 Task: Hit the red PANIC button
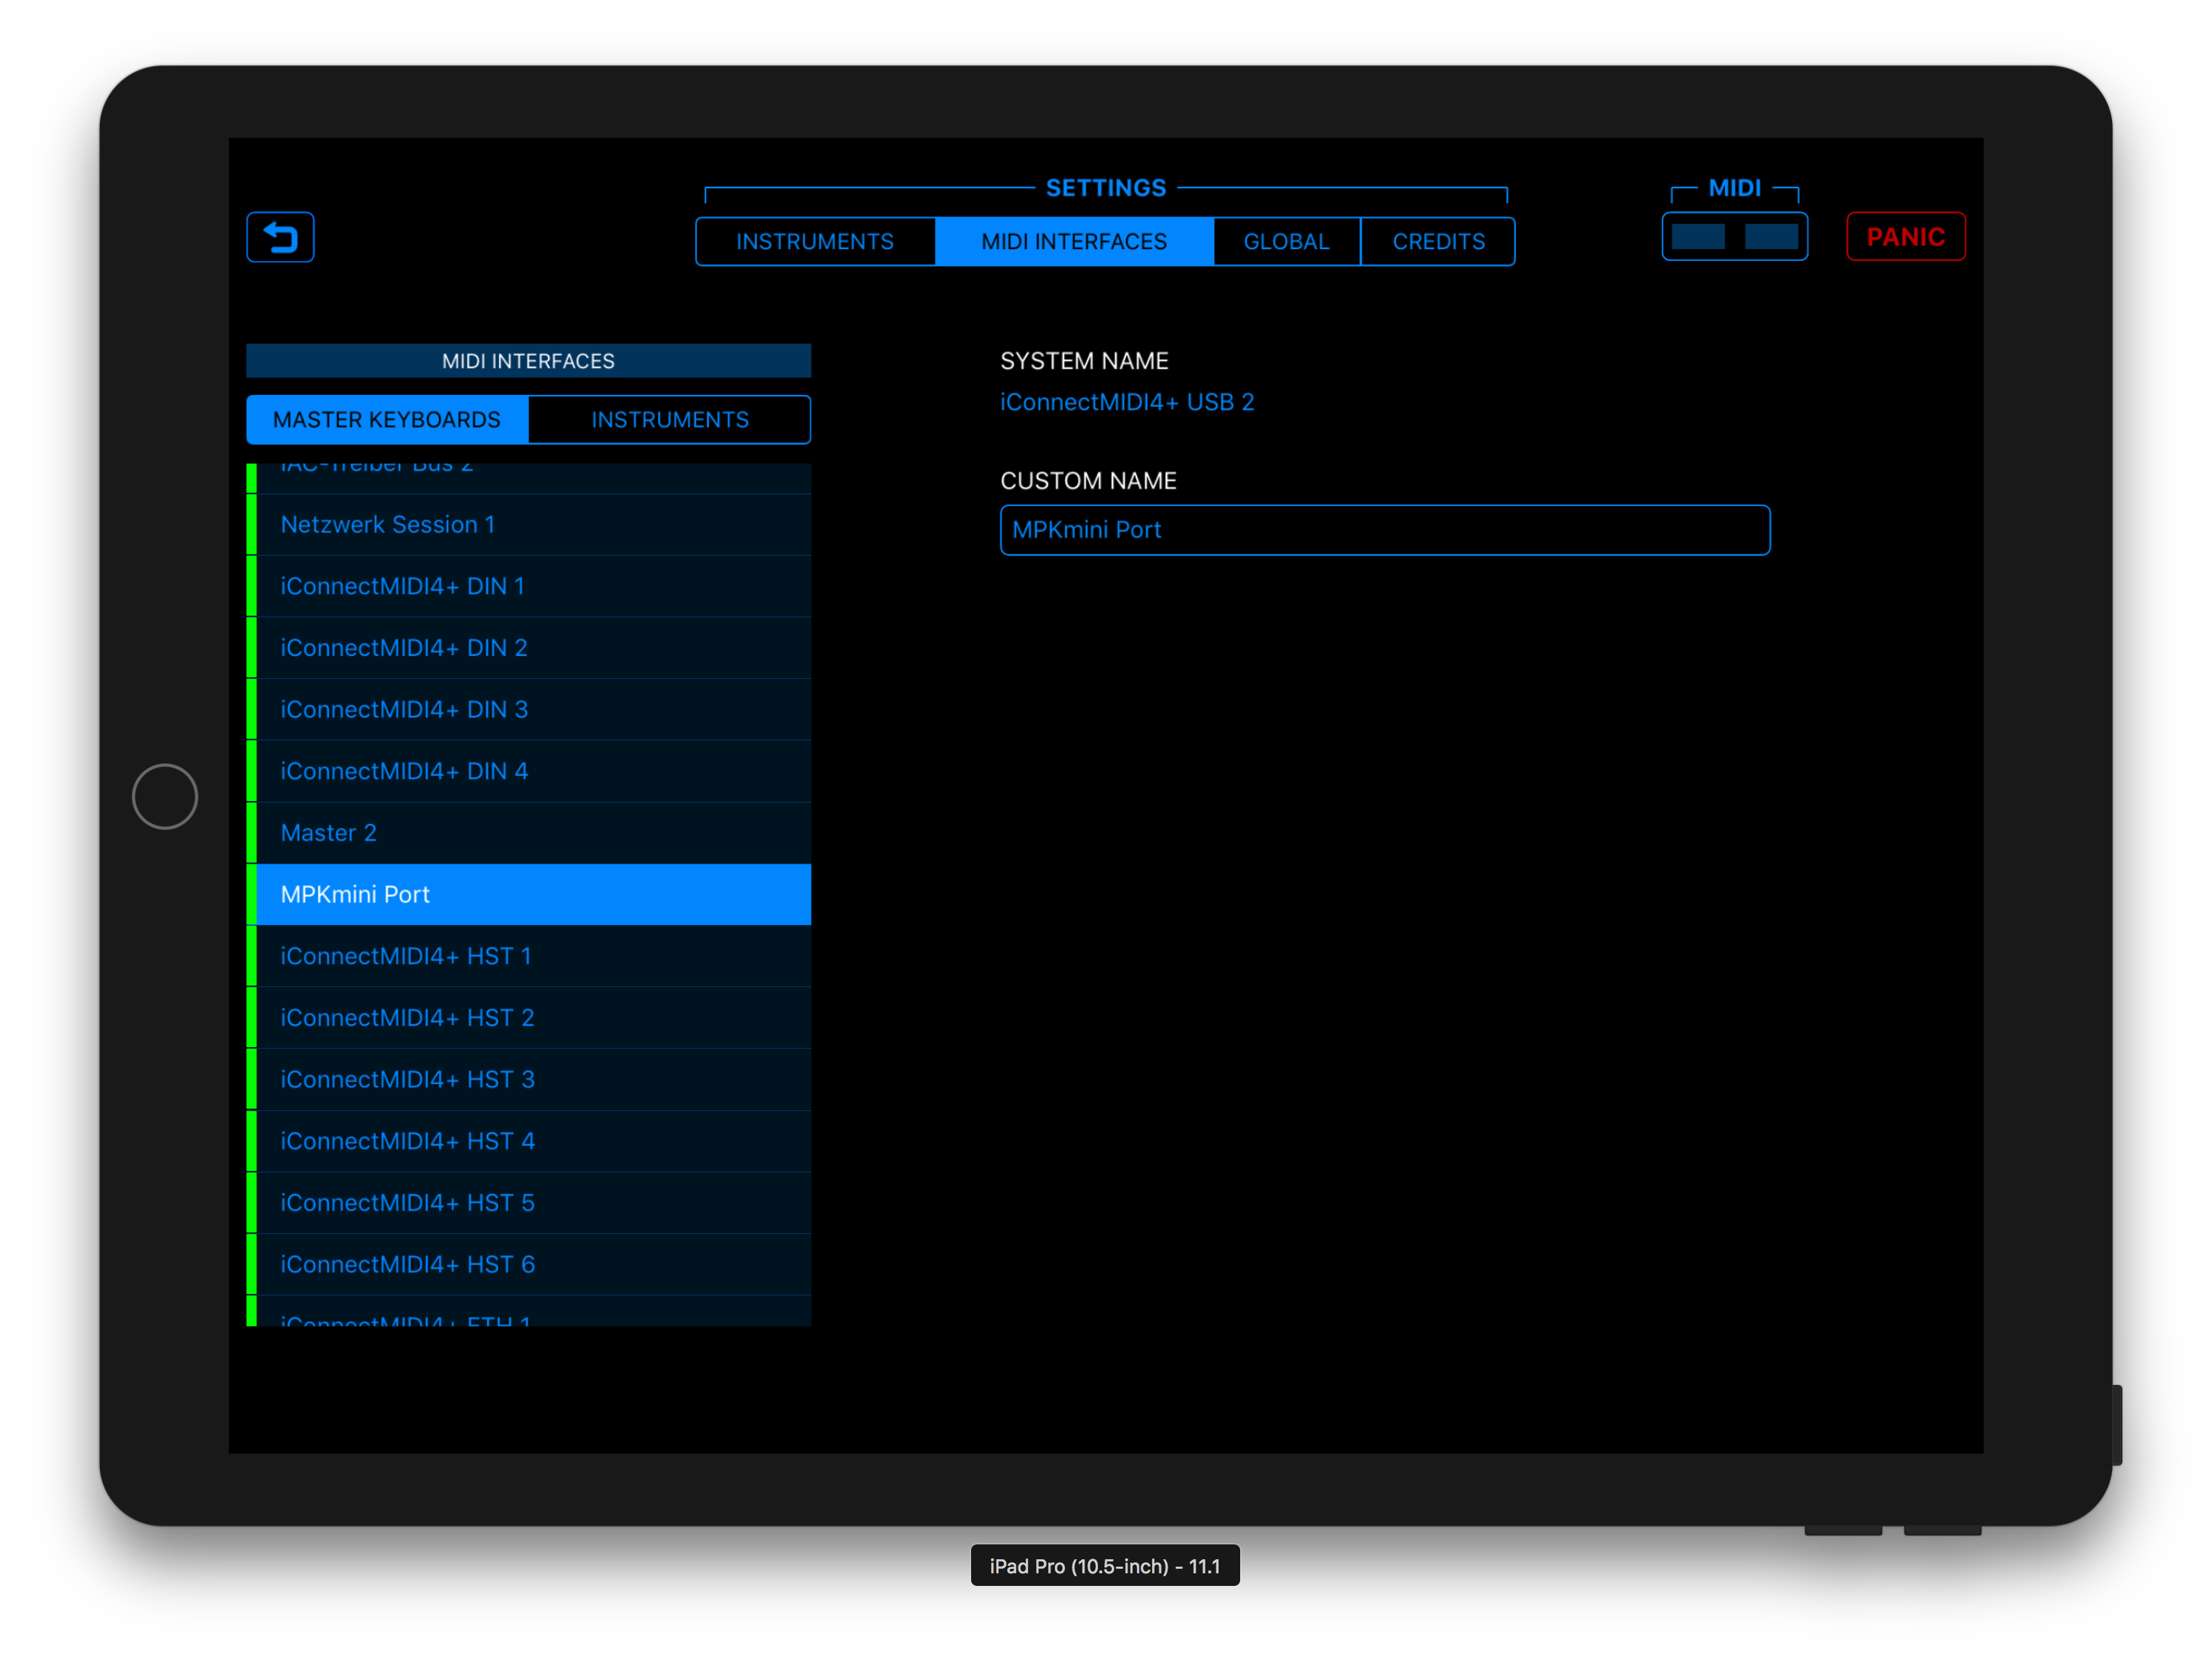tap(1905, 237)
